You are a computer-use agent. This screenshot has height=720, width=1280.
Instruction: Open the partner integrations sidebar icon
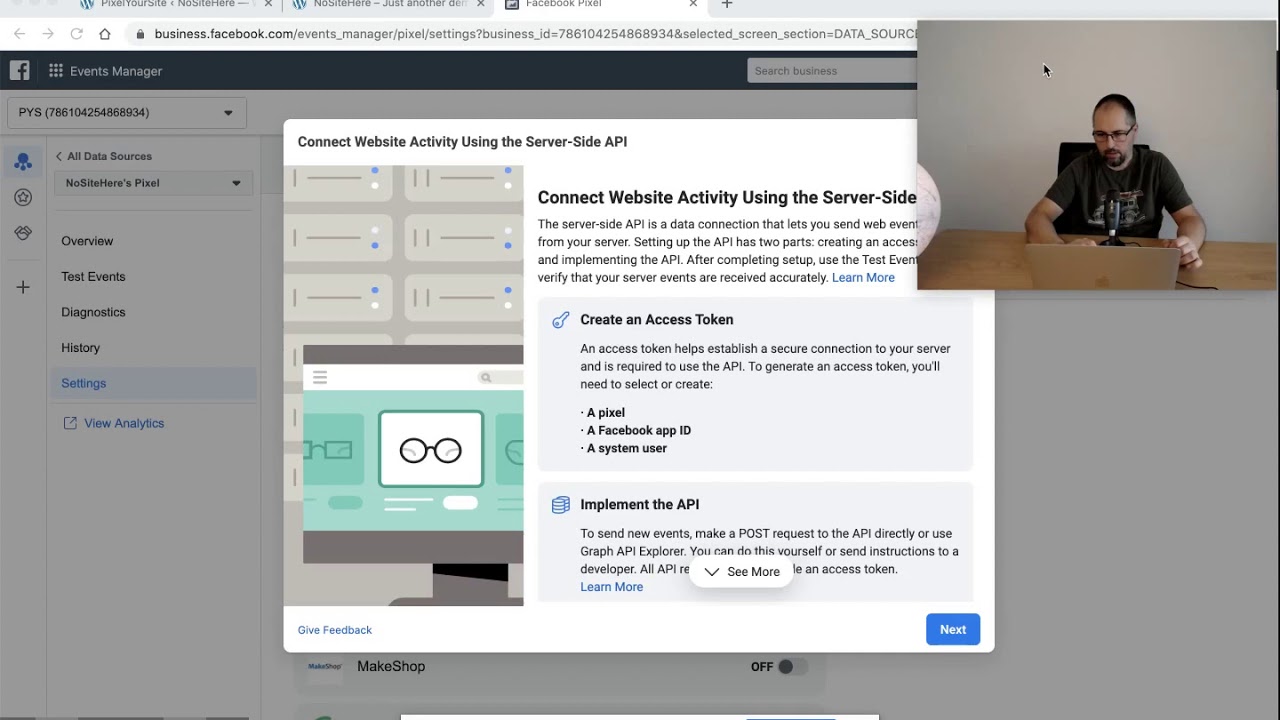(x=23, y=233)
